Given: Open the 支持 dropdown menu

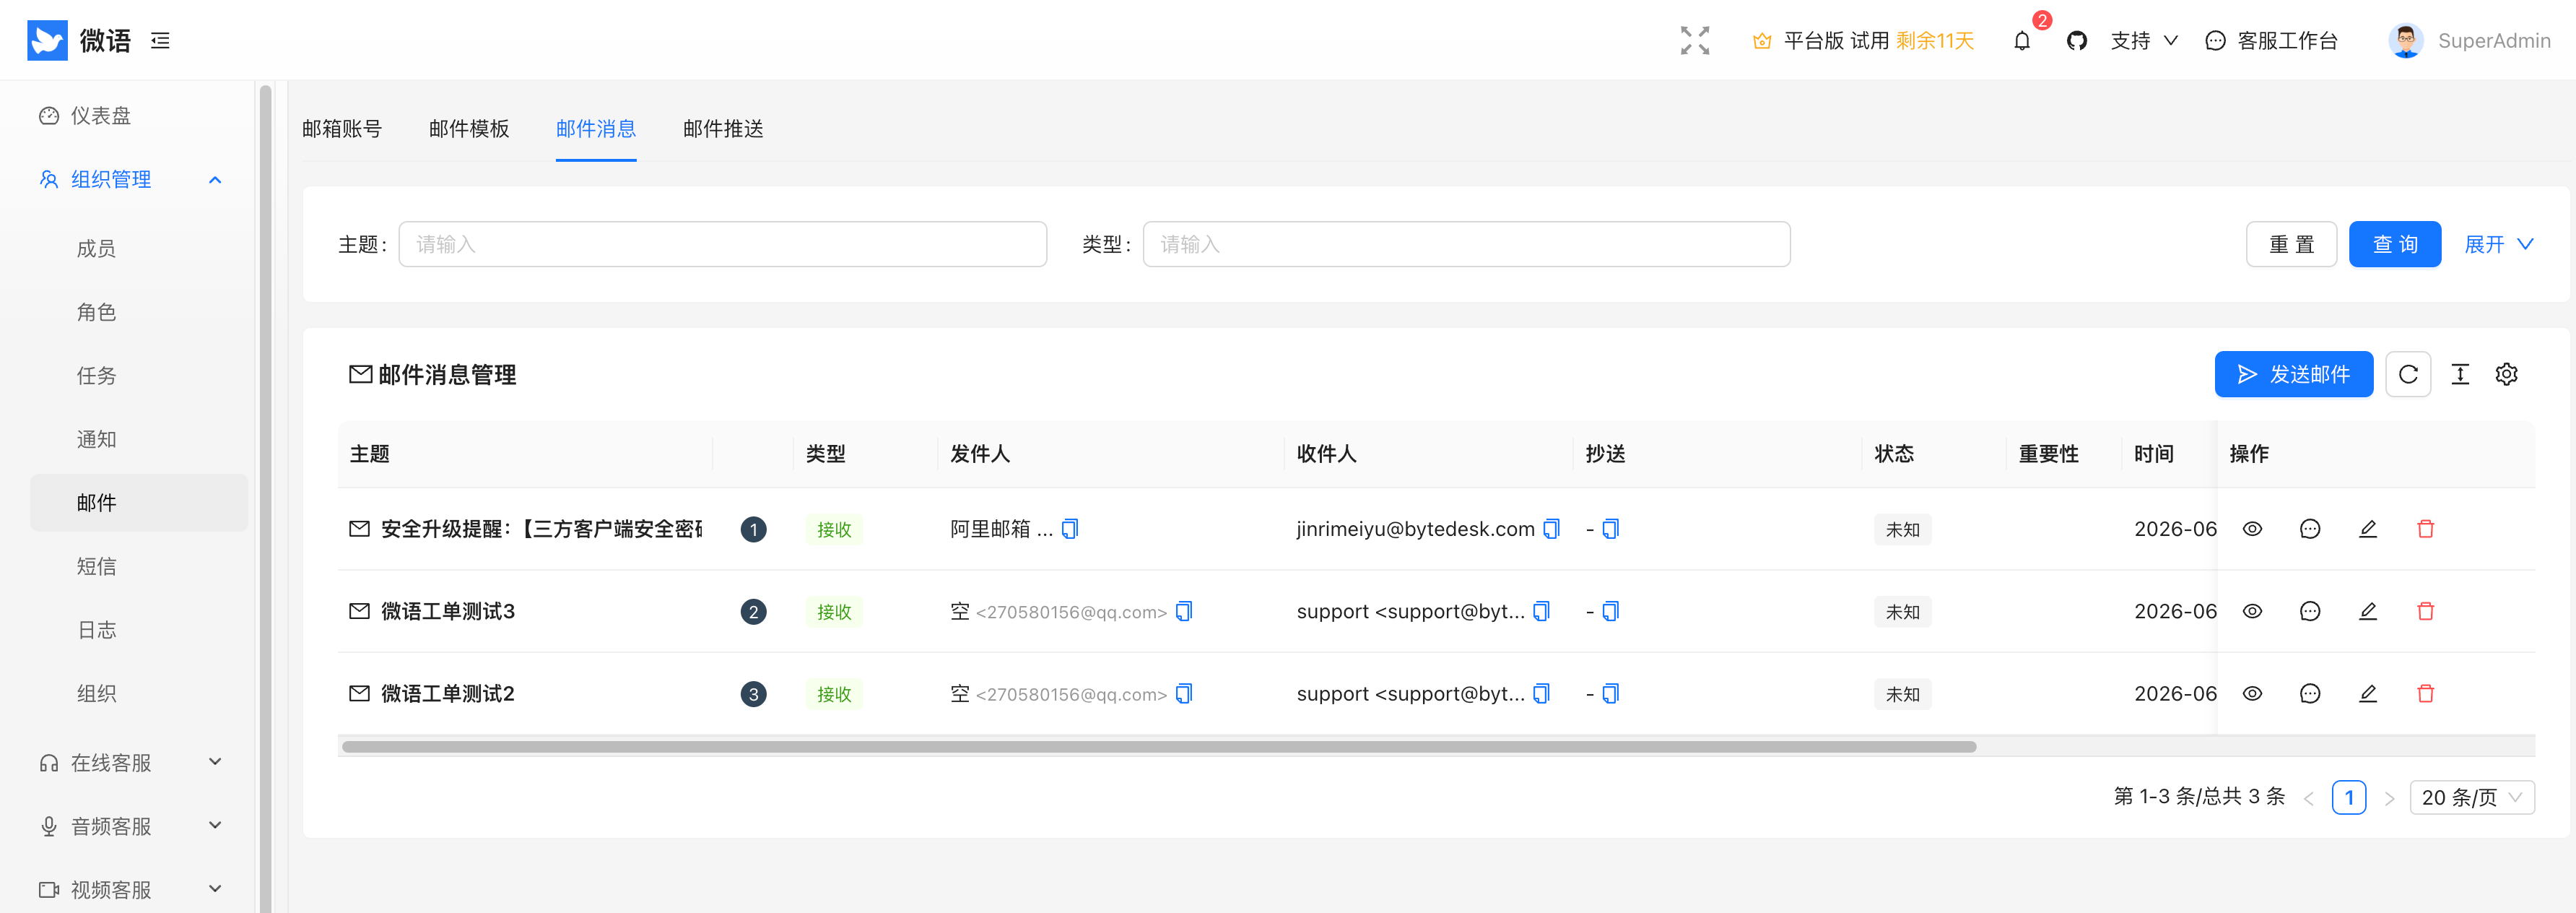Looking at the screenshot, I should click(2143, 41).
